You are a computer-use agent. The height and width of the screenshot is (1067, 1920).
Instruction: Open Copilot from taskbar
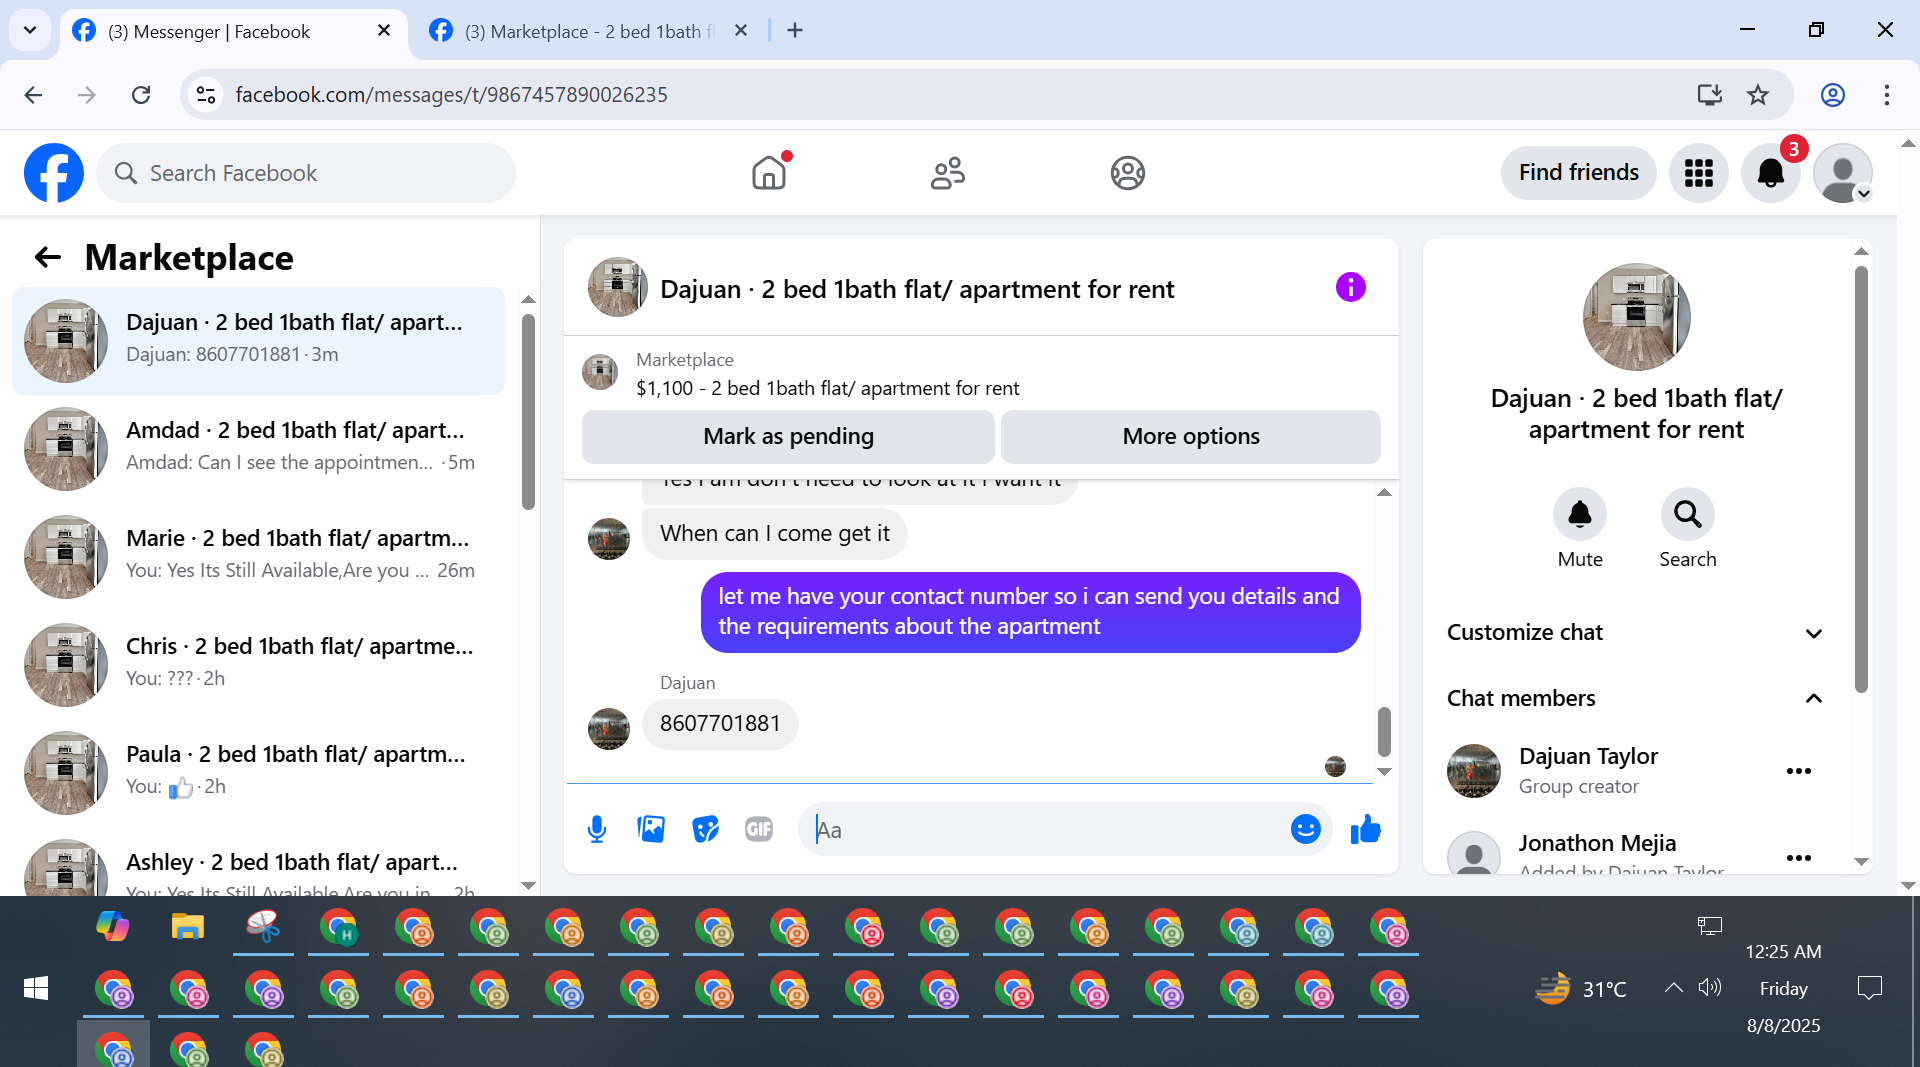112,927
